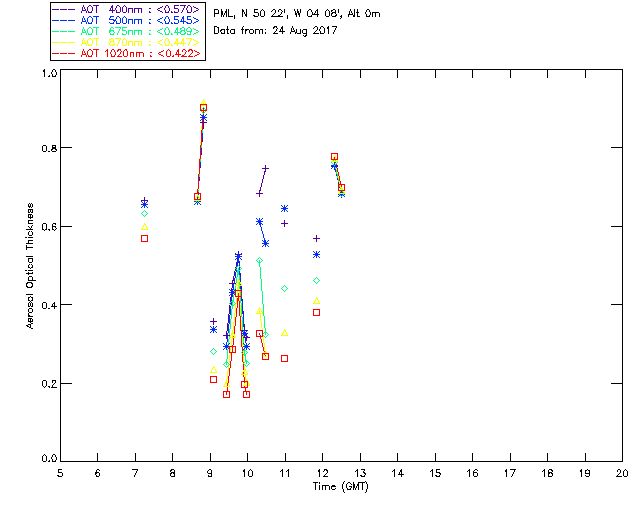Click the green diamond marker at hour 11
Viewport: 640px width, 512px height.
pos(284,289)
